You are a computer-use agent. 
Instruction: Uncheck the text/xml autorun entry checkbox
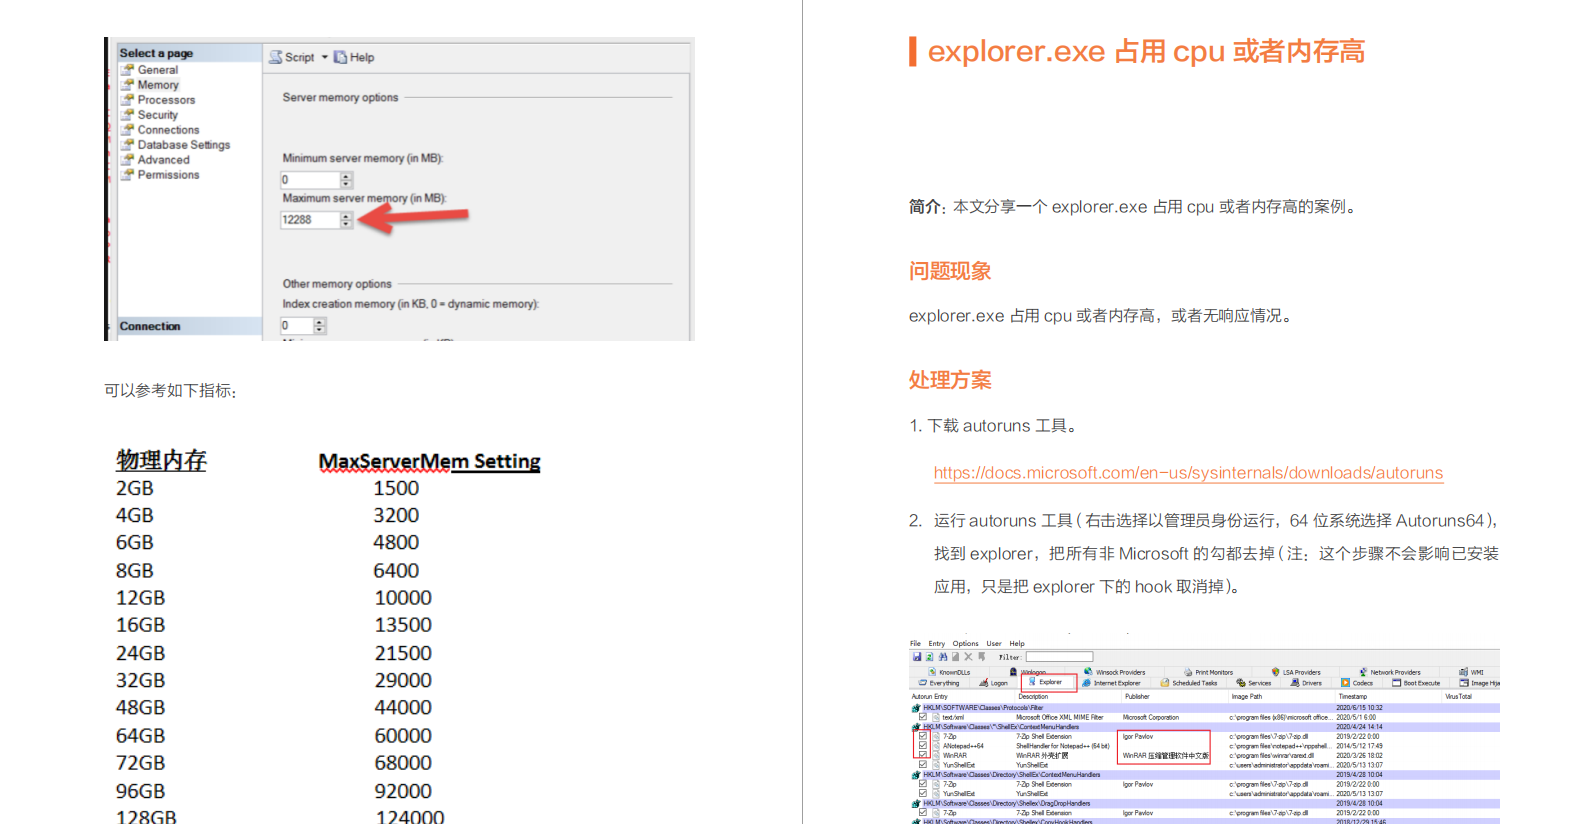[923, 717]
